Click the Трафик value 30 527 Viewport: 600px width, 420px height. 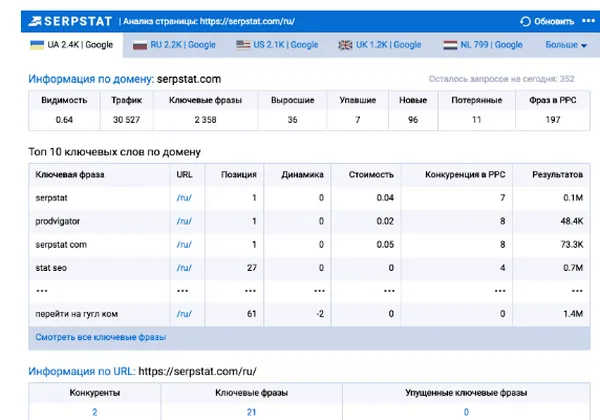(x=126, y=120)
